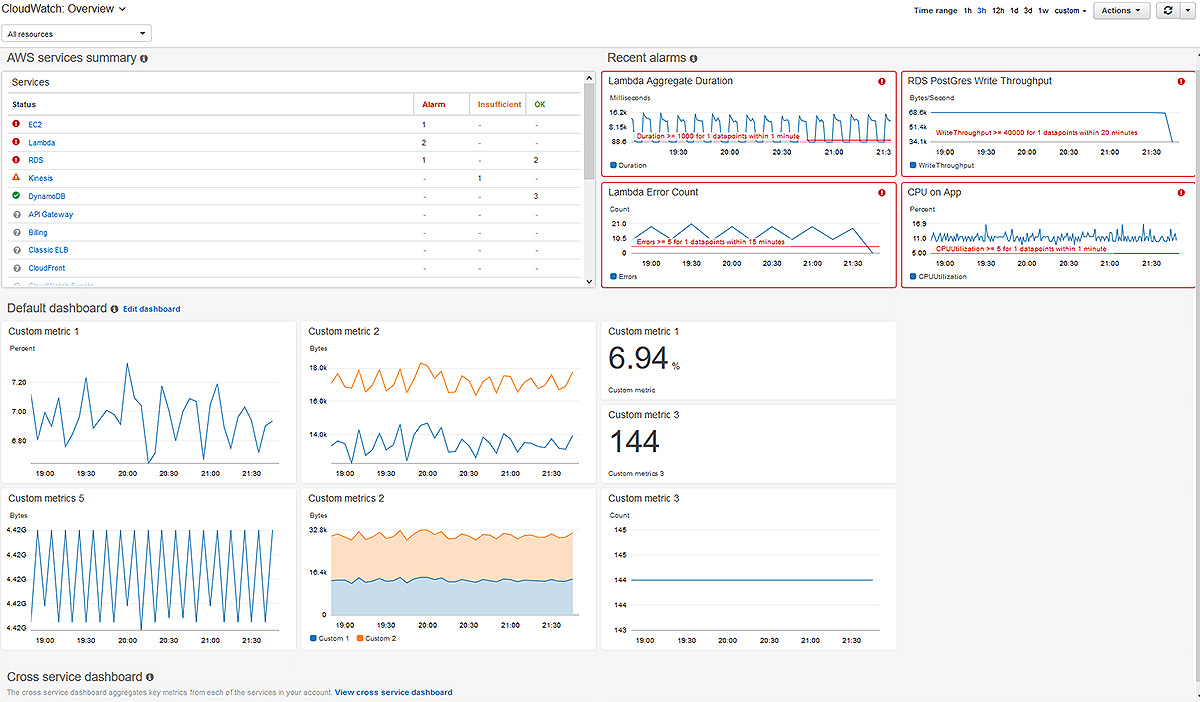
Task: Open the Kinesis service link
Action: [40, 179]
